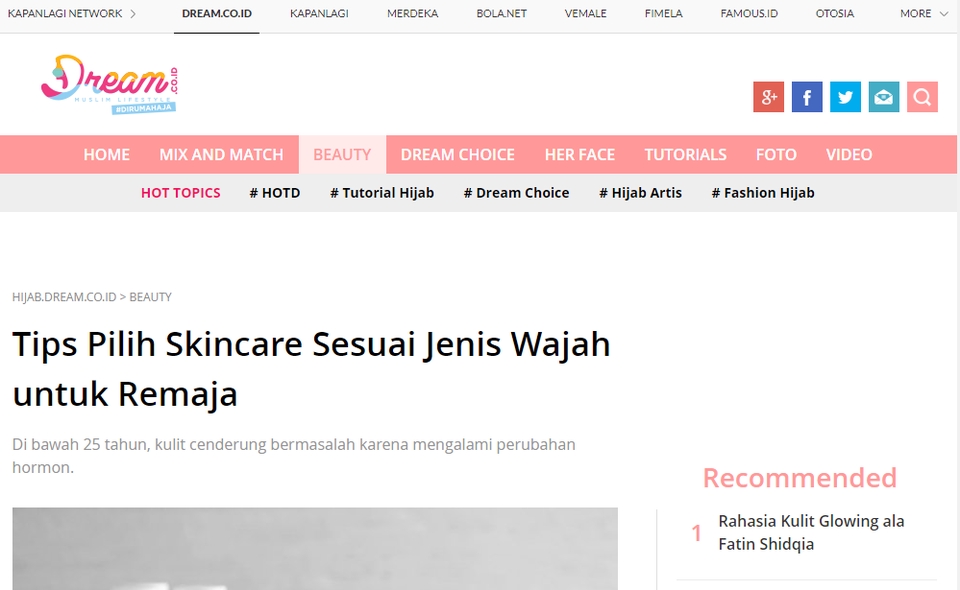Open the HER FACE menu

click(580, 154)
